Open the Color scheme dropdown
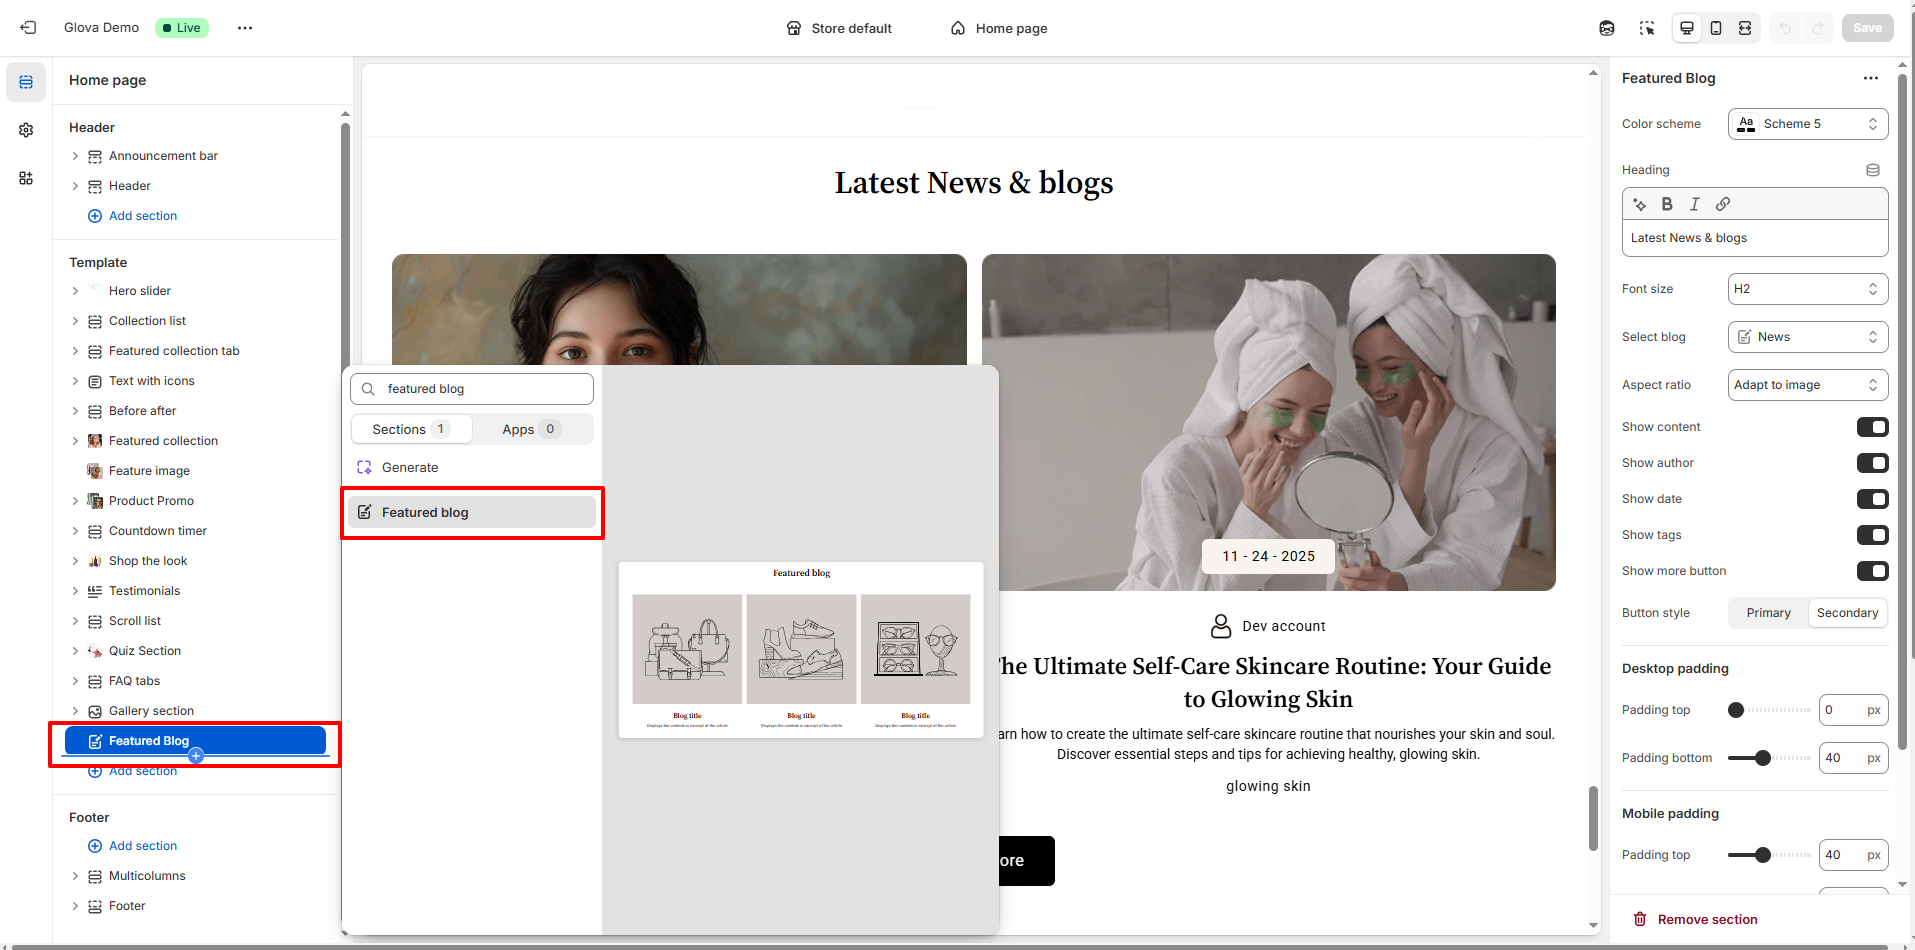Screen dimensions: 1915x950 1807,124
